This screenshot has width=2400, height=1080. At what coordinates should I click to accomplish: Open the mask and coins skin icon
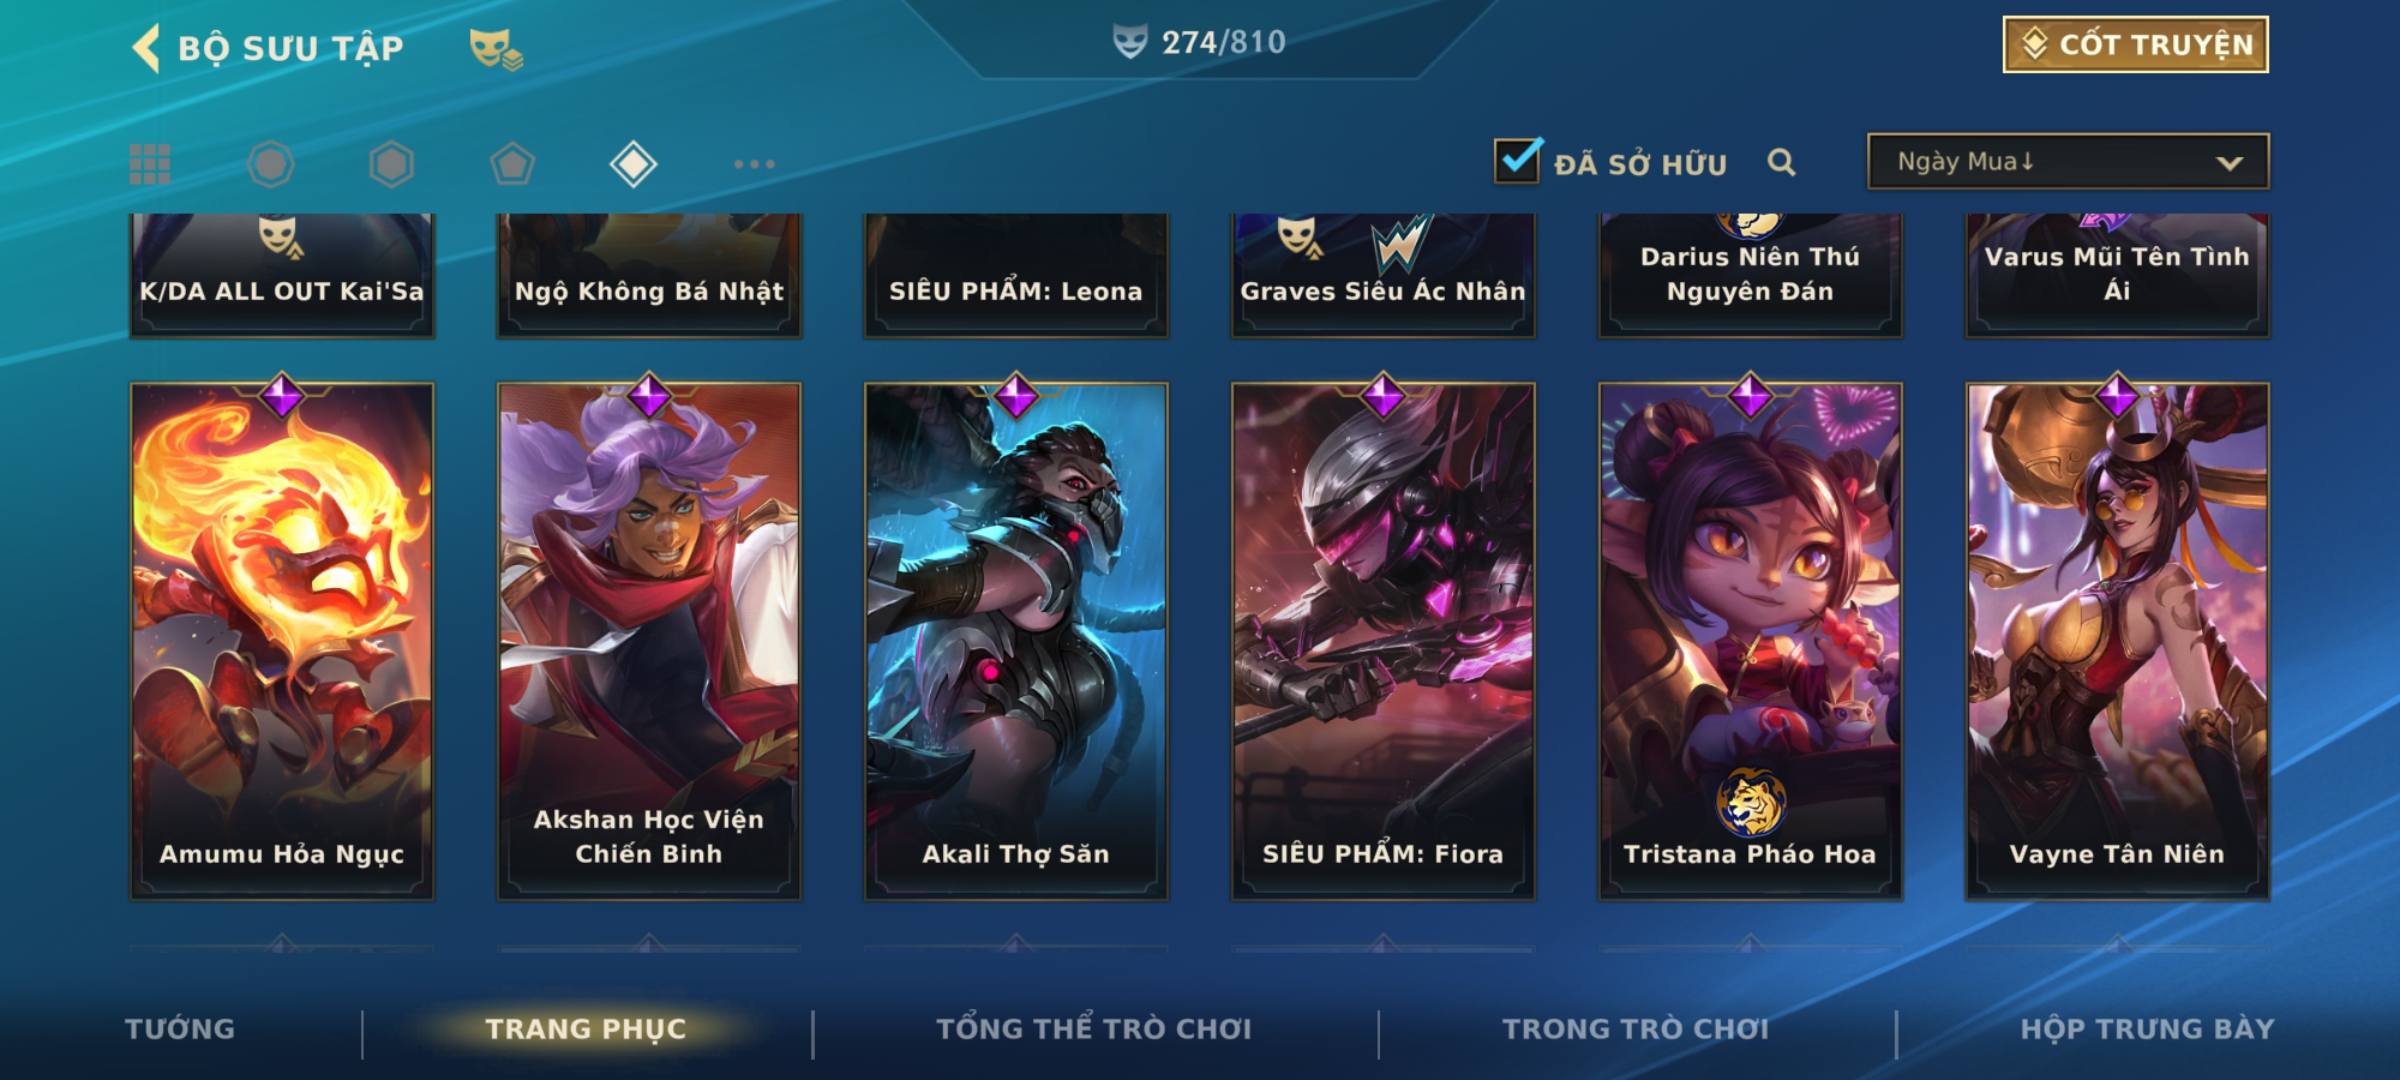point(496,48)
